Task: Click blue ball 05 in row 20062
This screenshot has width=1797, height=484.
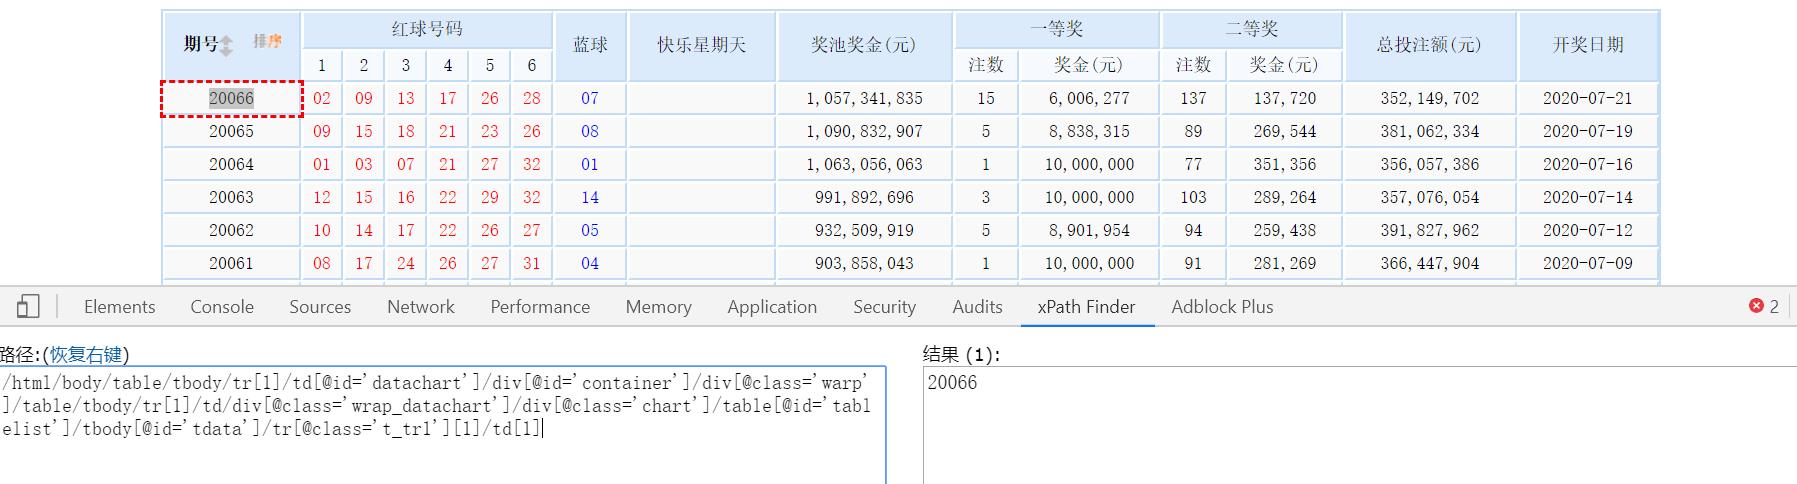Action: (590, 230)
